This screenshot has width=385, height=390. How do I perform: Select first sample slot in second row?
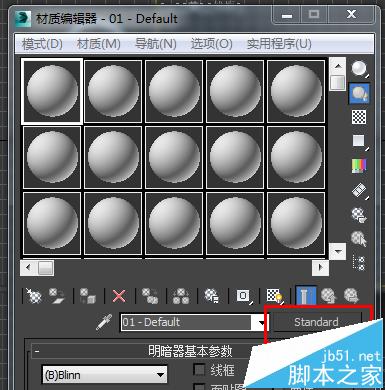[x=52, y=157]
